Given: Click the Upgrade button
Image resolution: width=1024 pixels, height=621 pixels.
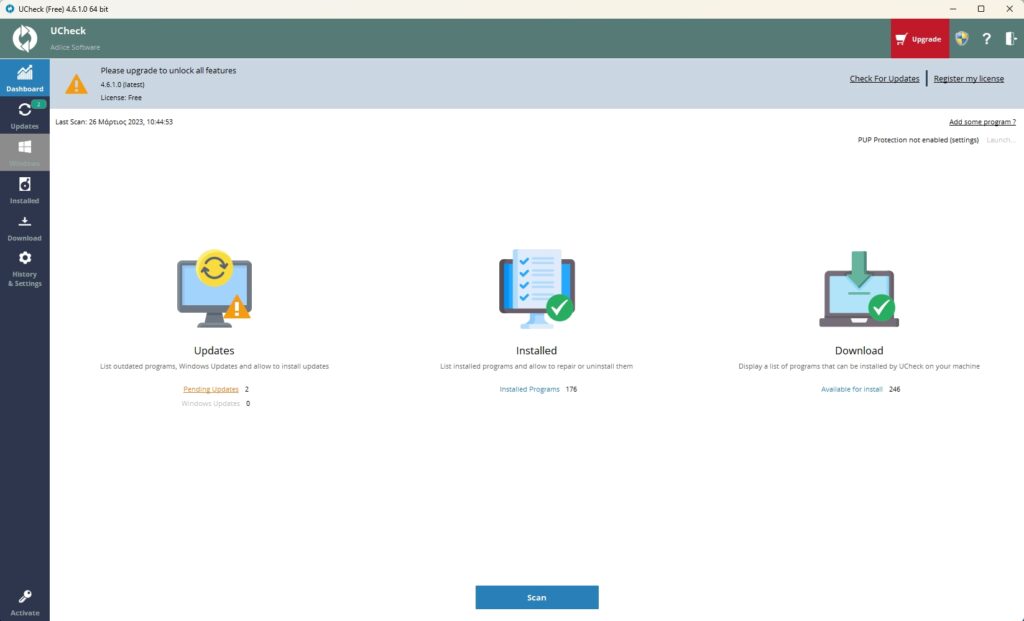Looking at the screenshot, I should (x=919, y=38).
